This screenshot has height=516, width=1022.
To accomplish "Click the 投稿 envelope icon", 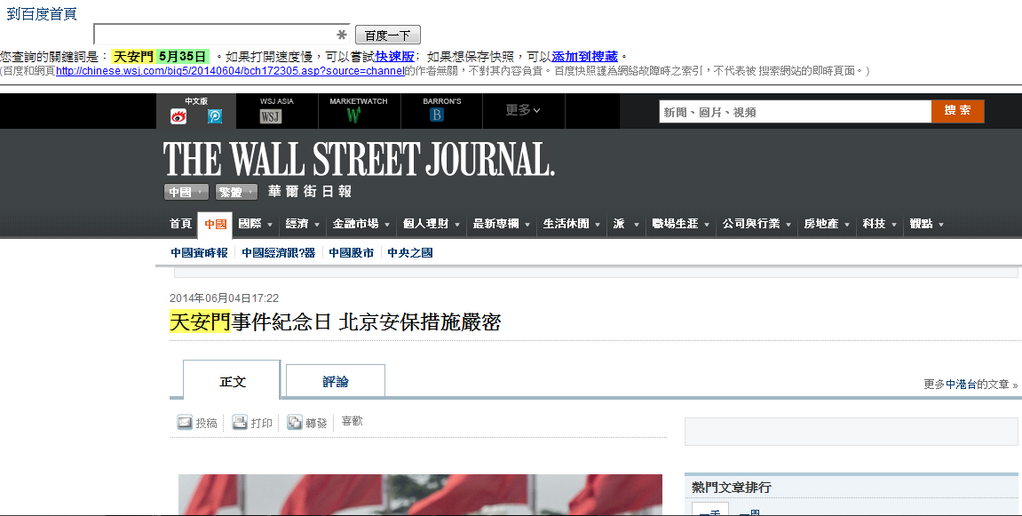I will [x=185, y=422].
